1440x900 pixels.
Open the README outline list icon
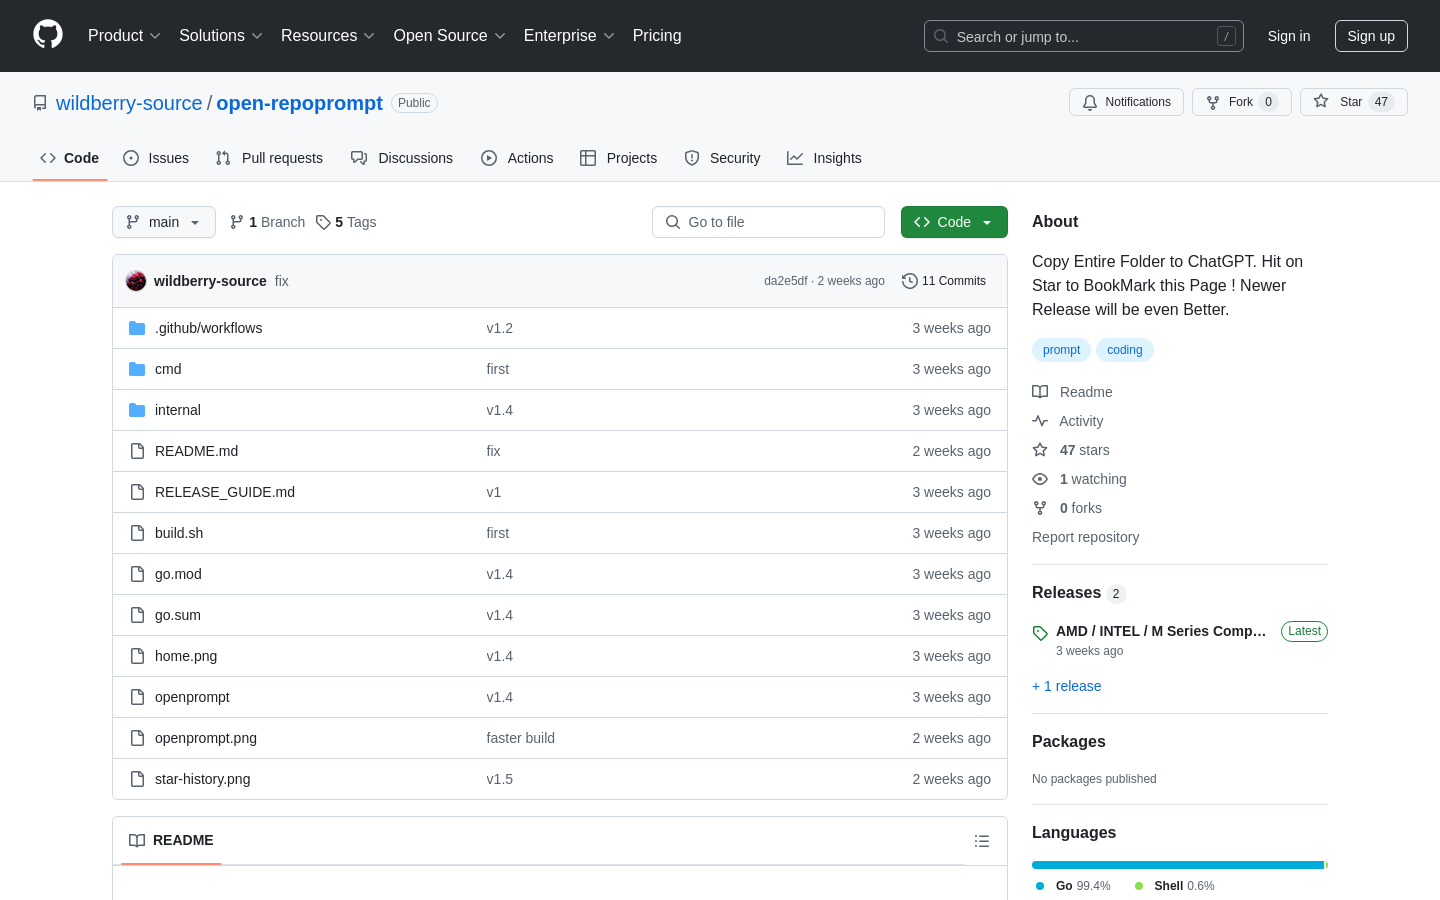pos(982,841)
